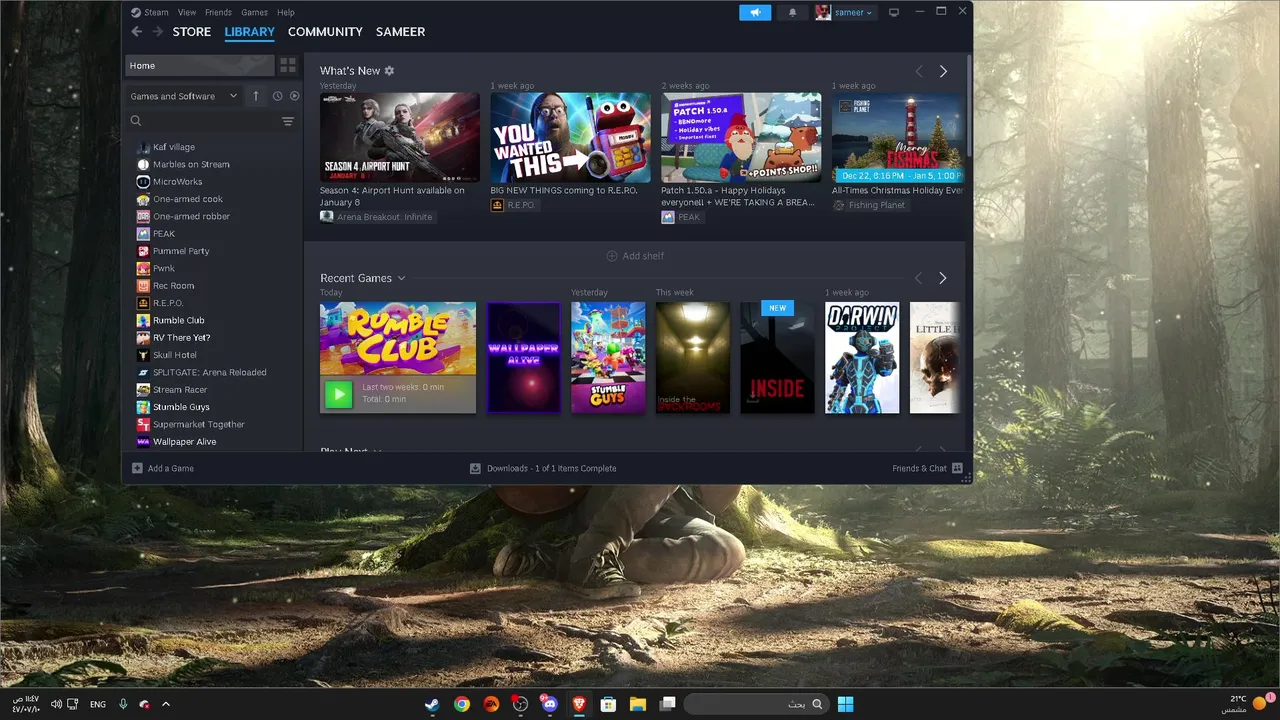
Task: Click the library search field
Action: click(205, 121)
